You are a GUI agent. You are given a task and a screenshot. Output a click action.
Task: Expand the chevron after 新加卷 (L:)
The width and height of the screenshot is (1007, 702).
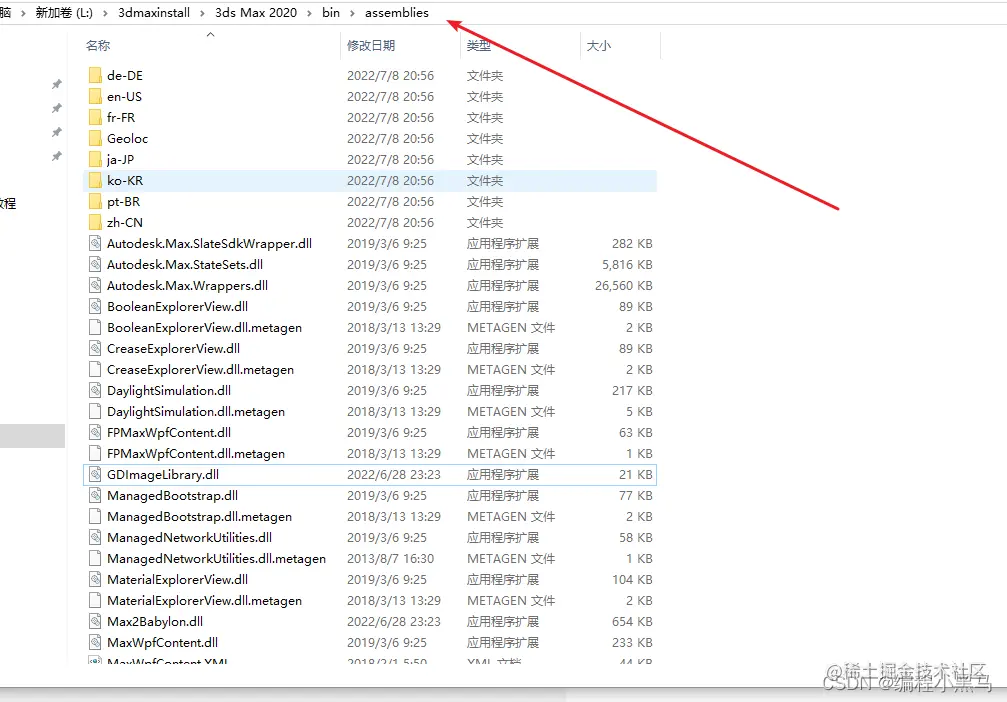click(105, 13)
